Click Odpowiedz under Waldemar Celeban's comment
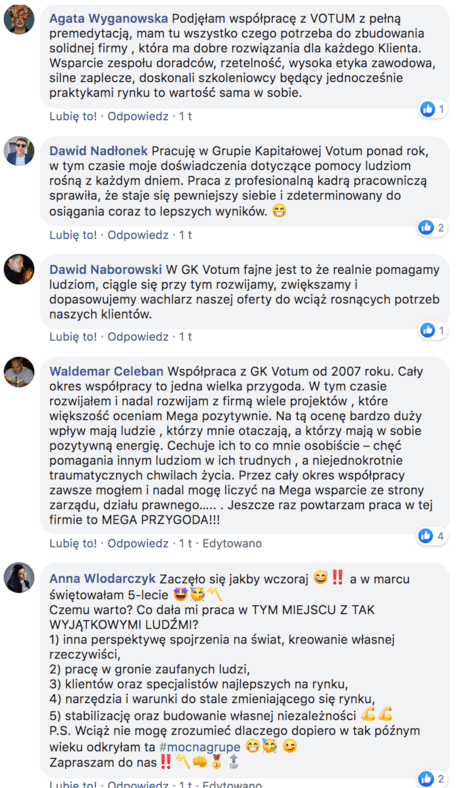The height and width of the screenshot is (788, 460). coord(138,543)
